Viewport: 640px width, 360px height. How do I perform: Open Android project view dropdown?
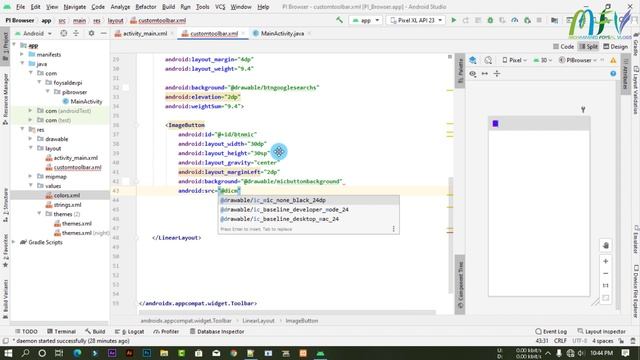point(33,33)
